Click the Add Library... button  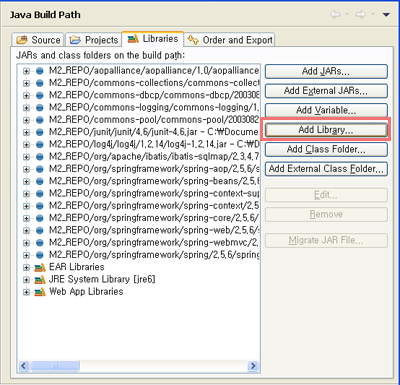point(326,130)
